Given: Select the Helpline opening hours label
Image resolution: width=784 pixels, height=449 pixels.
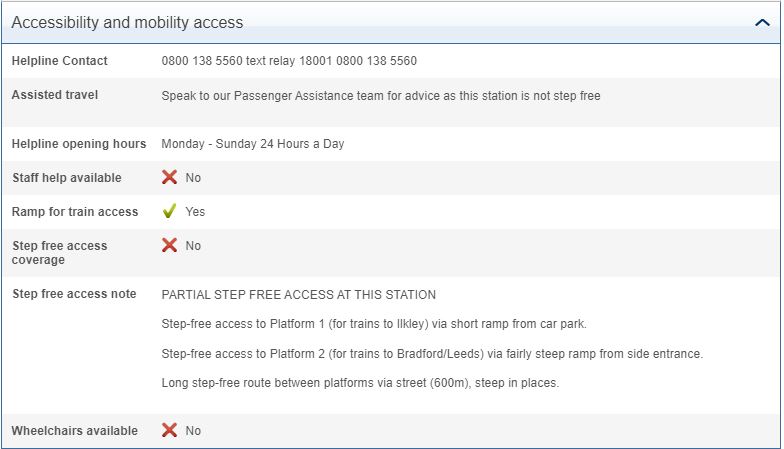Looking at the screenshot, I should [79, 144].
